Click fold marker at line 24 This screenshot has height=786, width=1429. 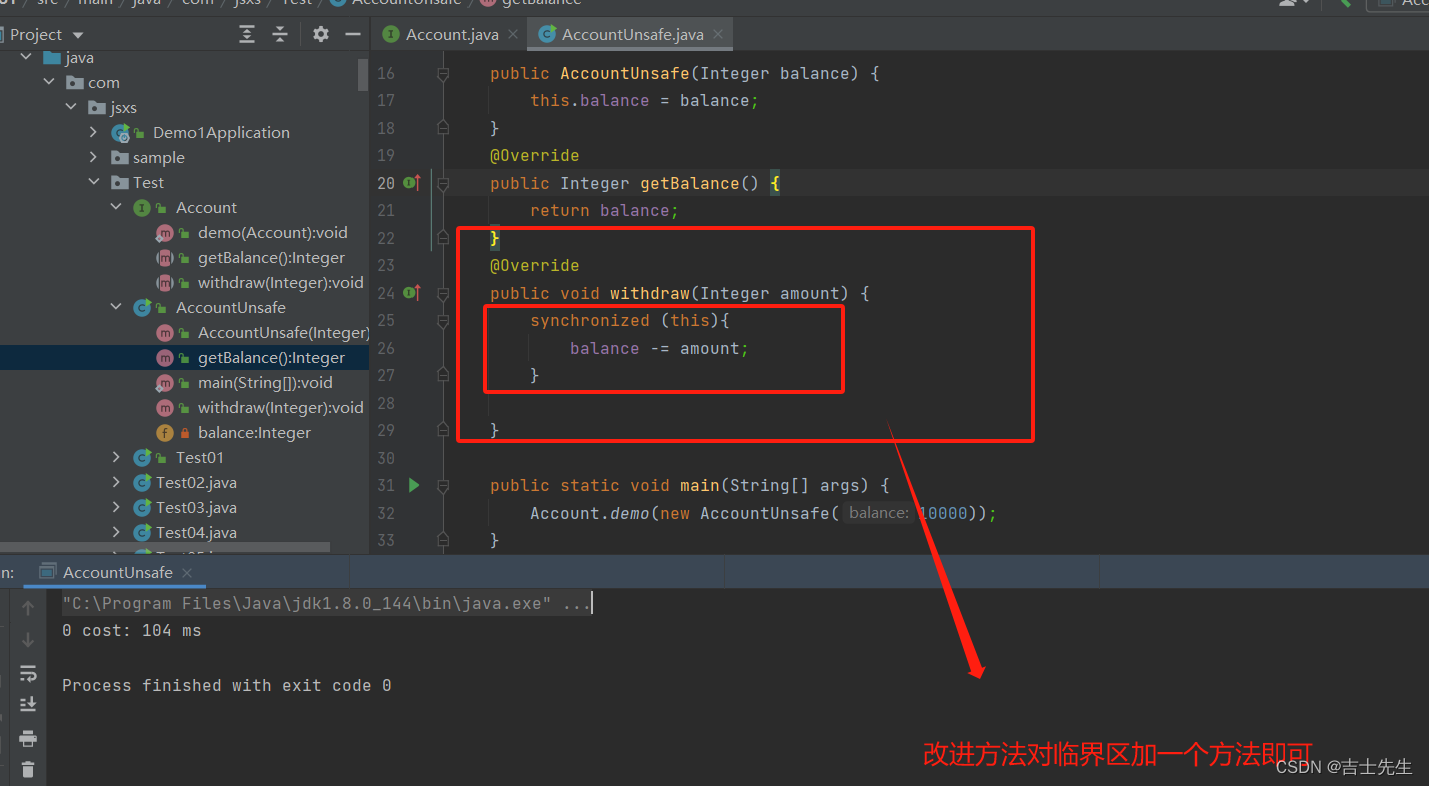[443, 293]
